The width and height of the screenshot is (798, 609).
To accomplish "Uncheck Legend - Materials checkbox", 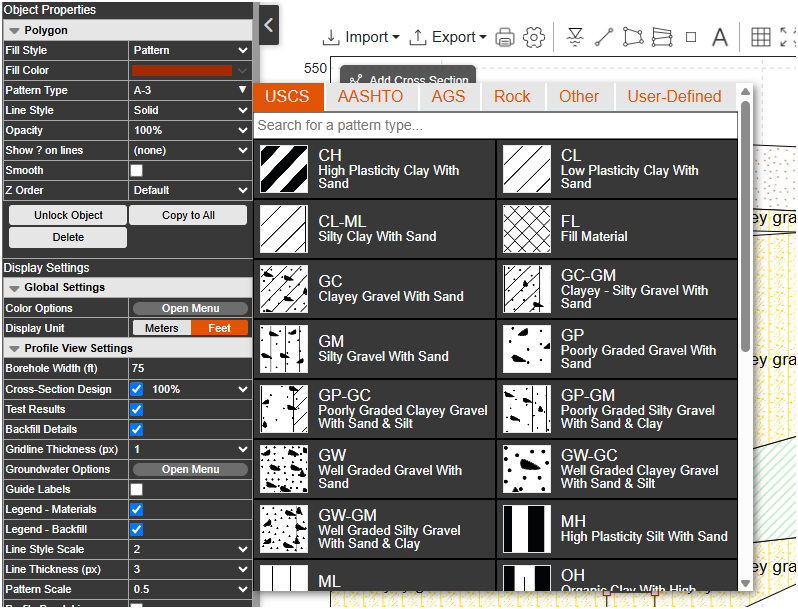I will (136, 509).
